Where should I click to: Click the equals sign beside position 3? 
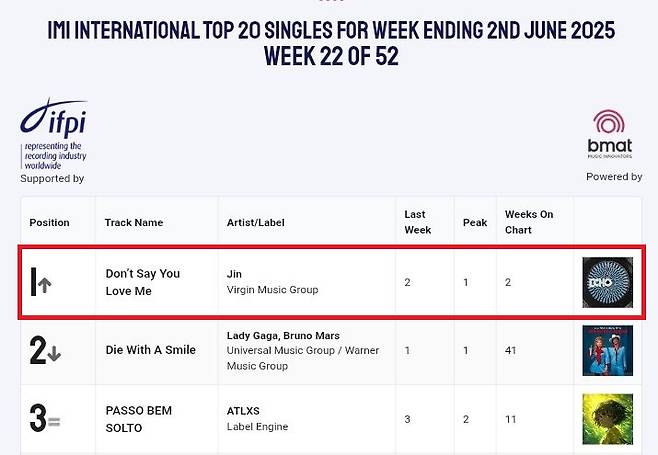(54, 422)
